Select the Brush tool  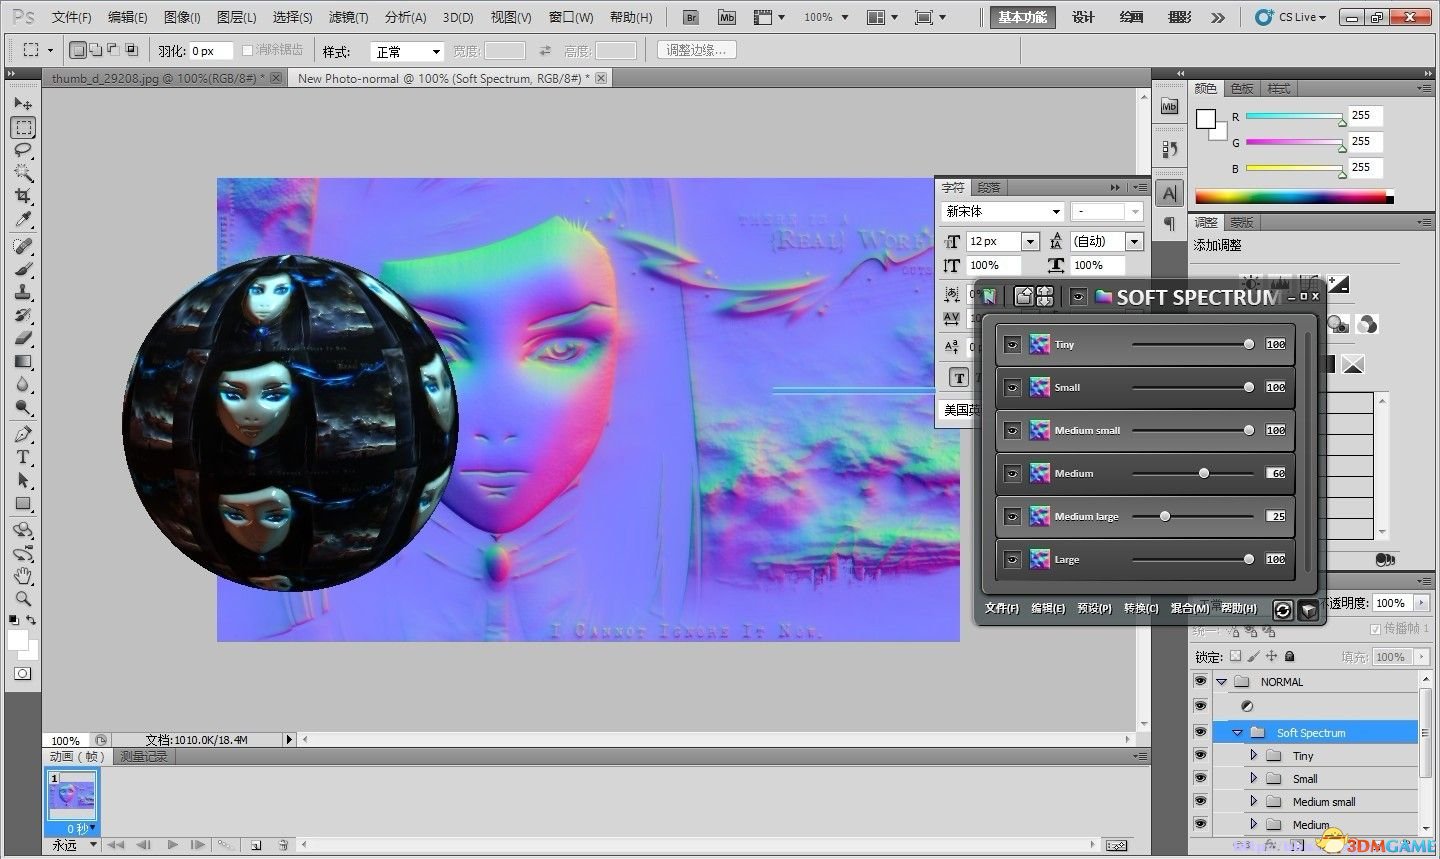[23, 269]
